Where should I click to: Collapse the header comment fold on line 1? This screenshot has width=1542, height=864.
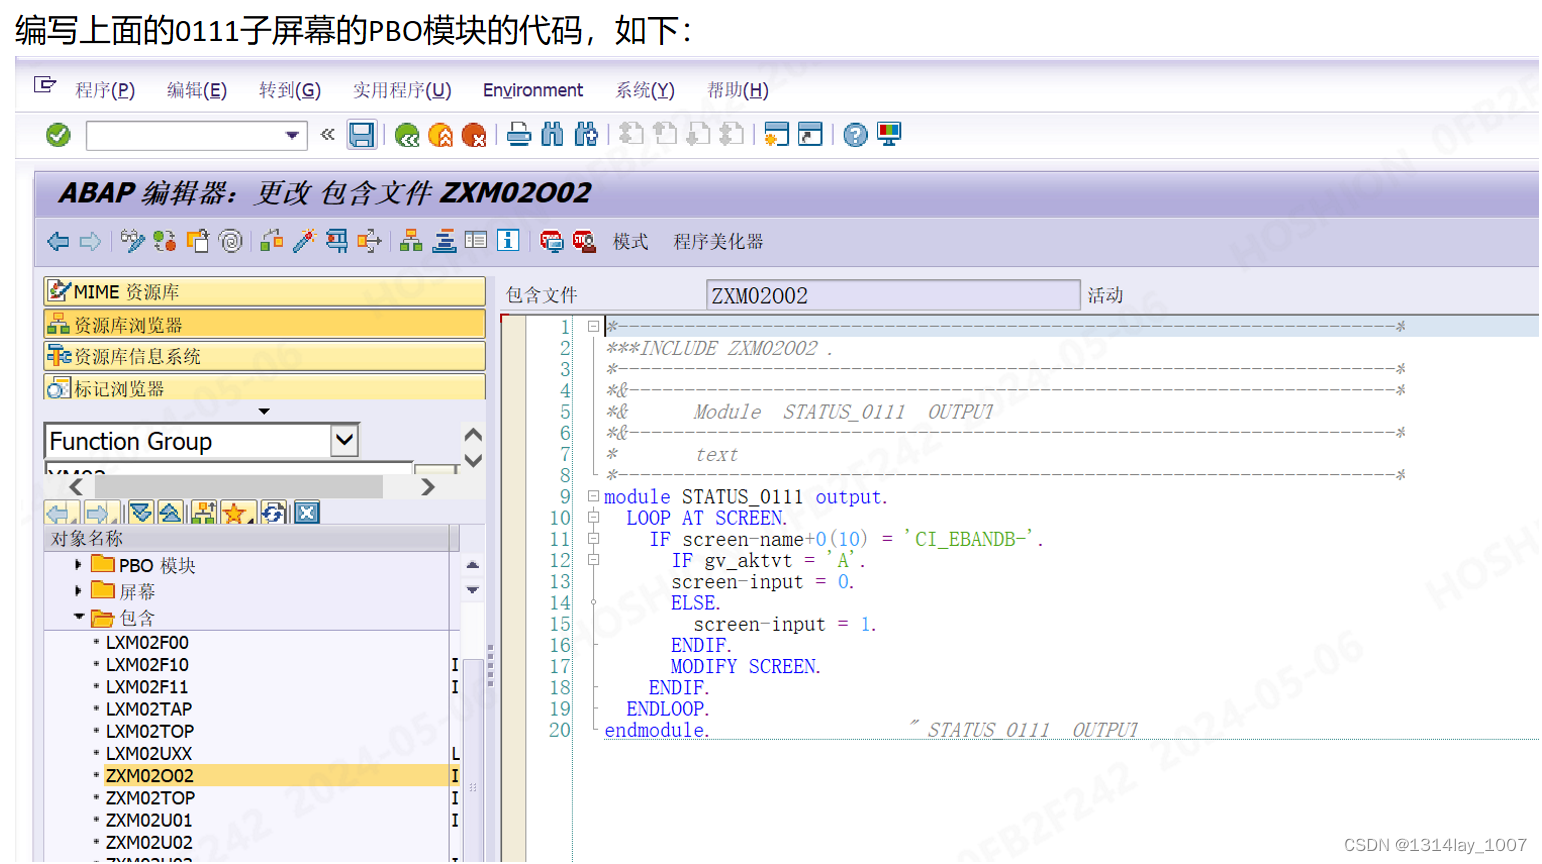(x=593, y=326)
